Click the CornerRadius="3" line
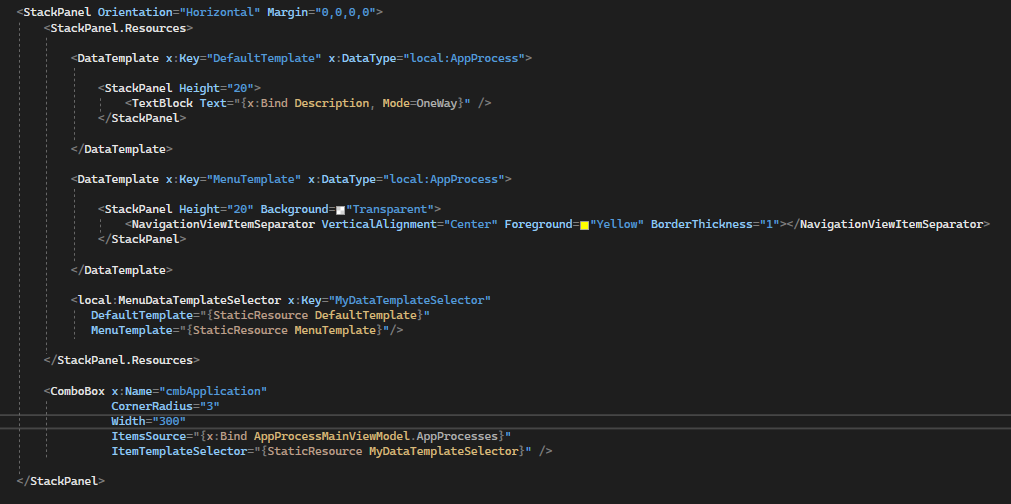The height and width of the screenshot is (504, 1011). click(x=166, y=407)
